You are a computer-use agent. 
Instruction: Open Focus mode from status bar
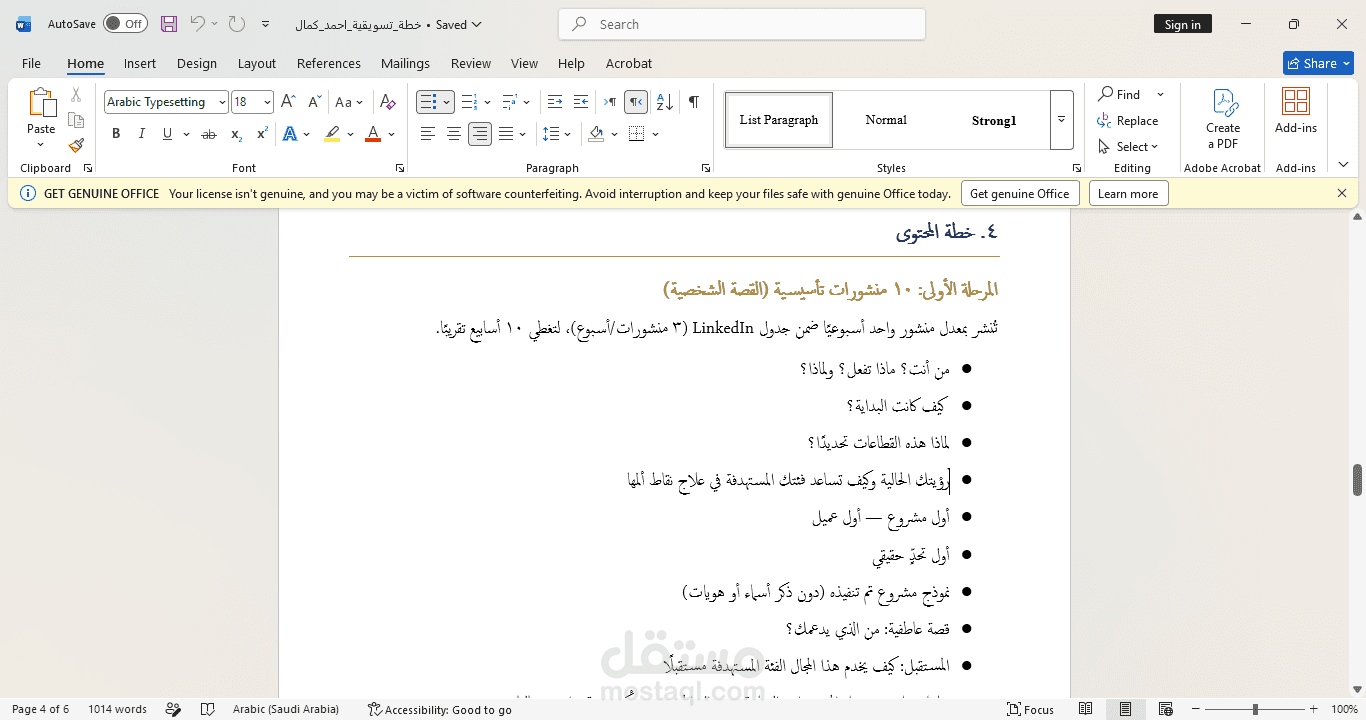click(1030, 709)
